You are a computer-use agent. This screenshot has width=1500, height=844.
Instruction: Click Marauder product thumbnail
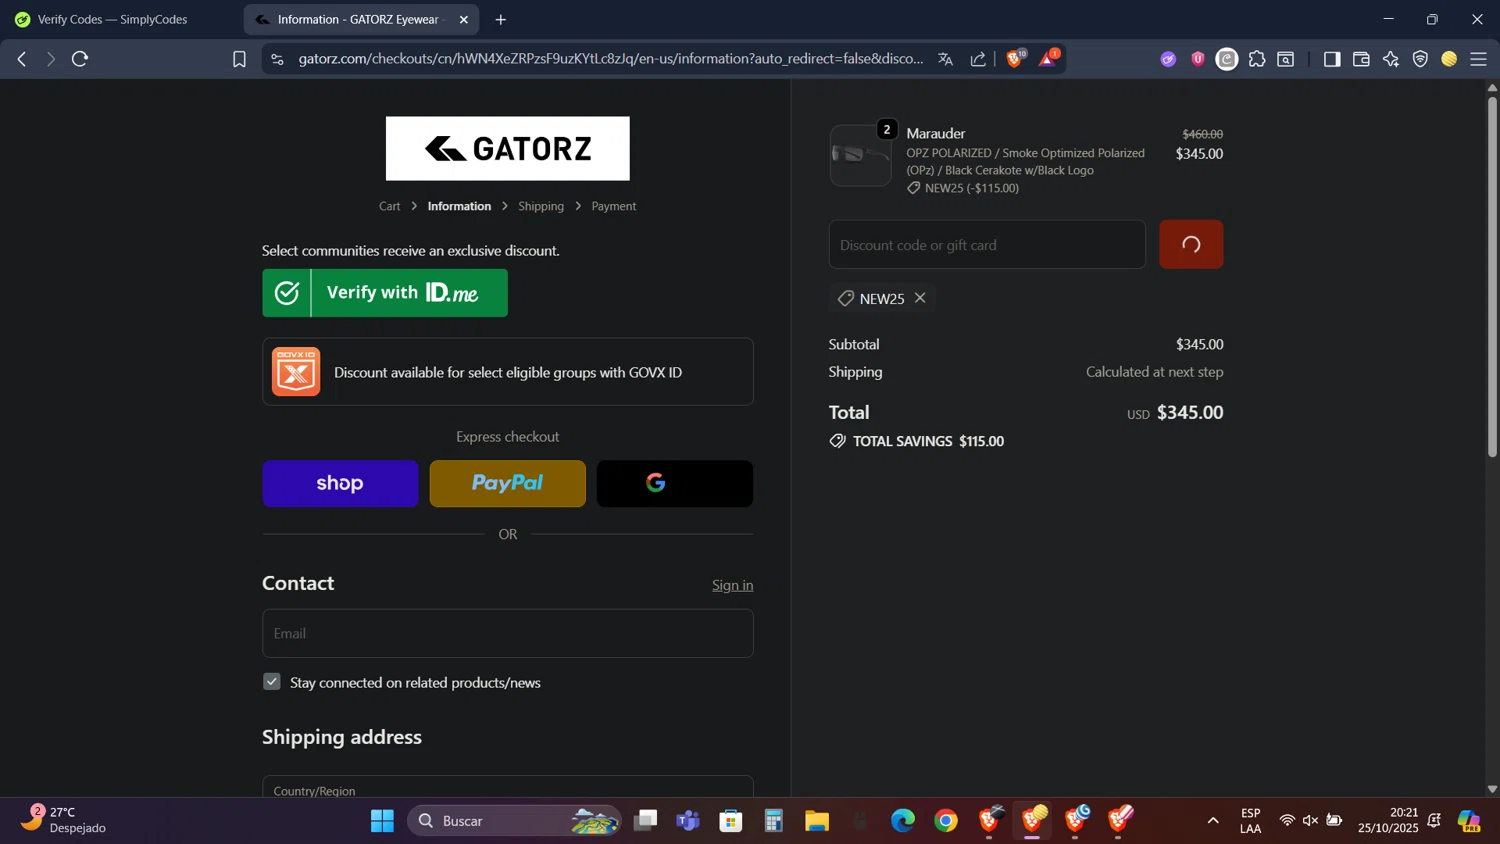point(861,155)
